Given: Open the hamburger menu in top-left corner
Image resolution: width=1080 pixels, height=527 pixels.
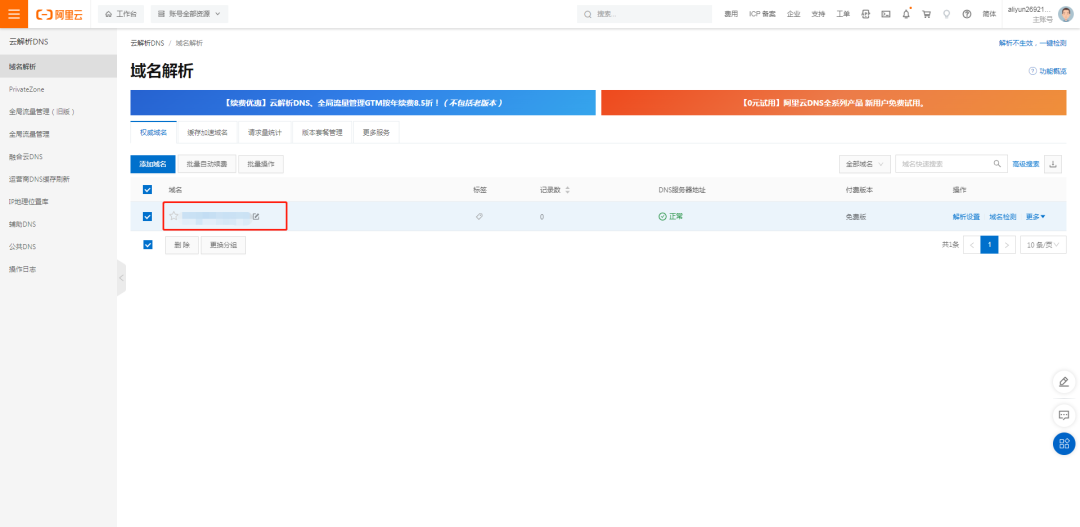Looking at the screenshot, I should click(14, 14).
